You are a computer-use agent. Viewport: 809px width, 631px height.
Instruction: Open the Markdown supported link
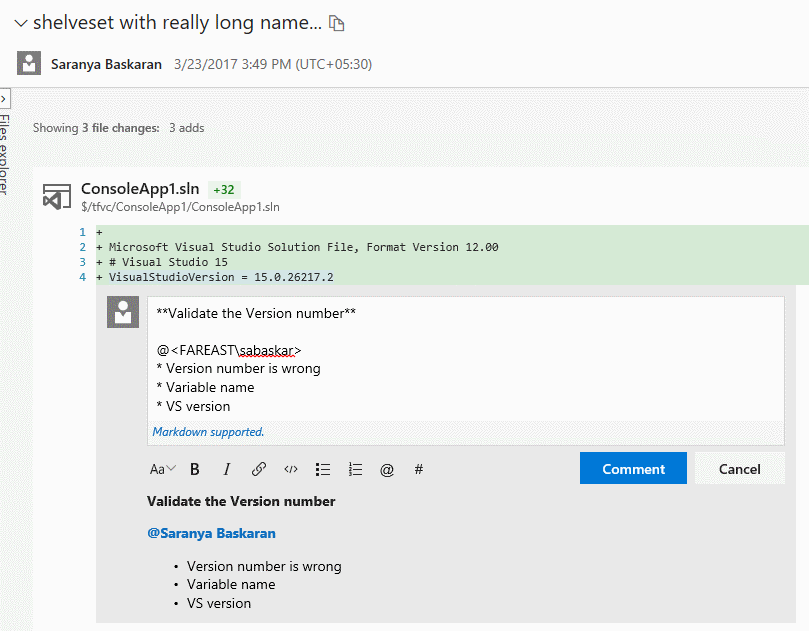click(207, 431)
